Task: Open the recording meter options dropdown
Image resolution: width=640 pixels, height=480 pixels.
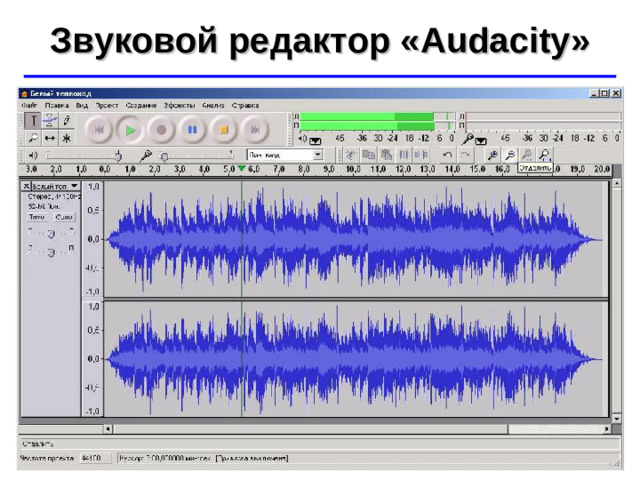Action: pyautogui.click(x=481, y=141)
